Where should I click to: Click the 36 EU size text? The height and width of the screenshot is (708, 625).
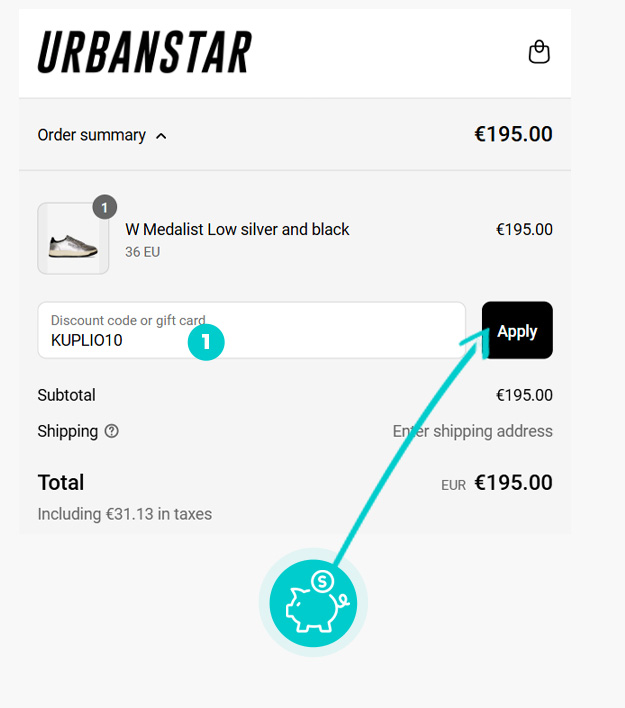142,252
